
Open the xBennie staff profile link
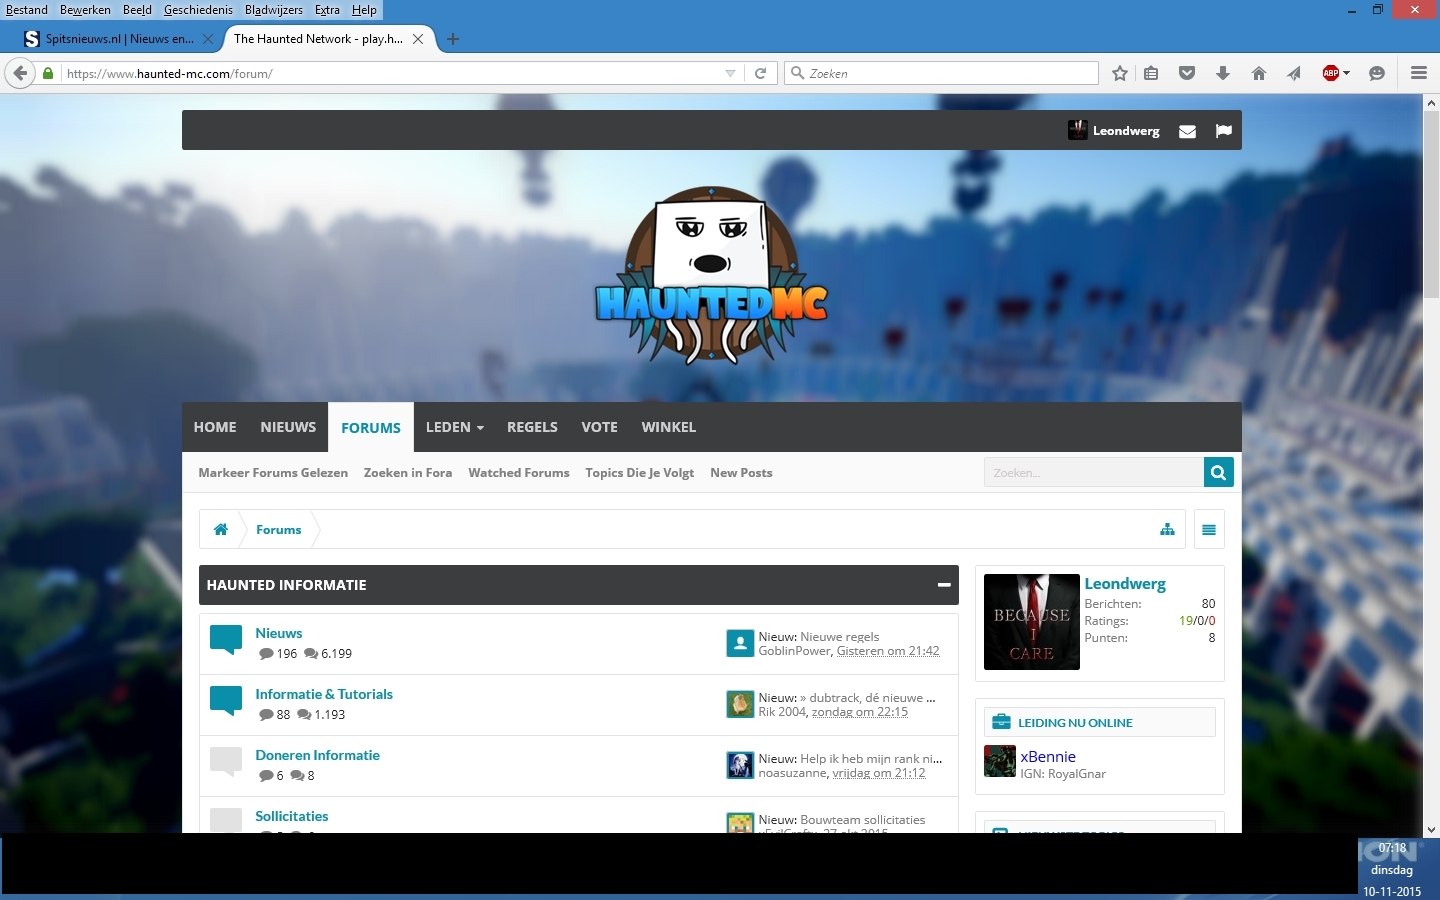(1048, 757)
